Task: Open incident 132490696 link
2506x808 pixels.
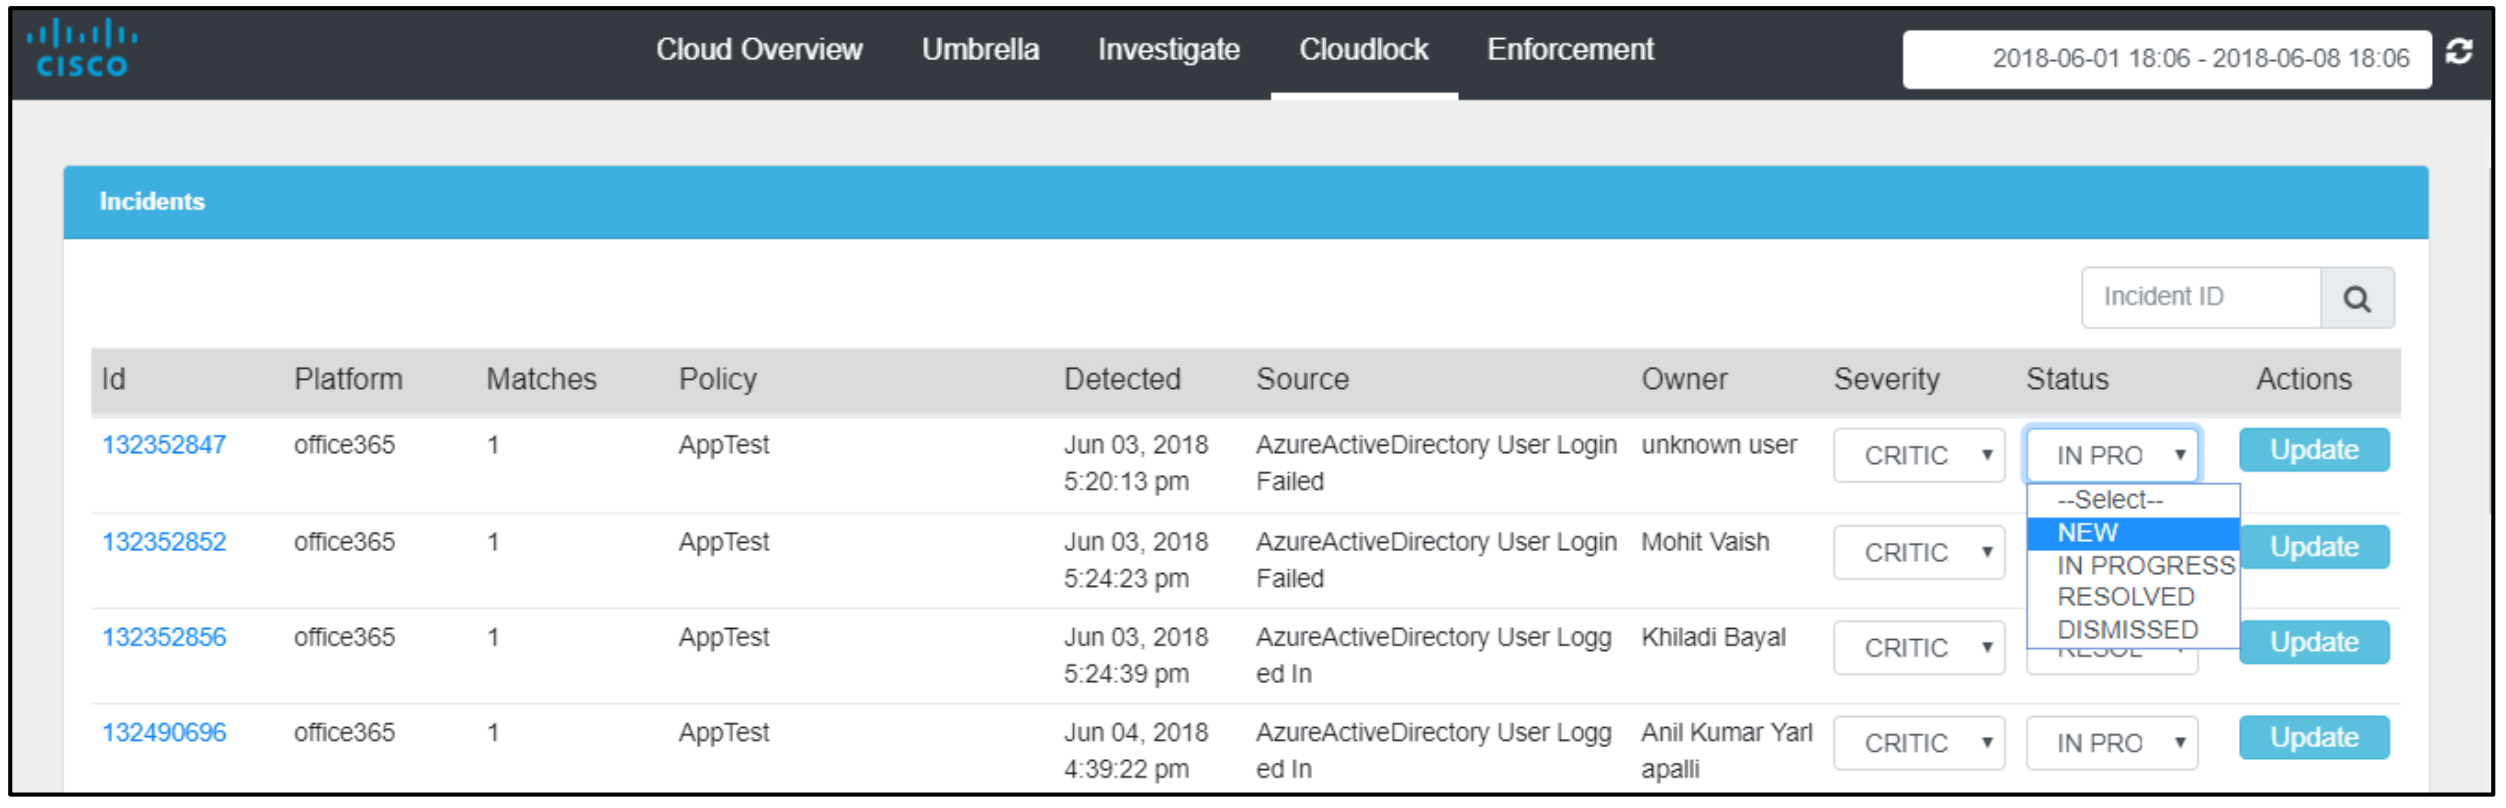Action: pyautogui.click(x=164, y=732)
